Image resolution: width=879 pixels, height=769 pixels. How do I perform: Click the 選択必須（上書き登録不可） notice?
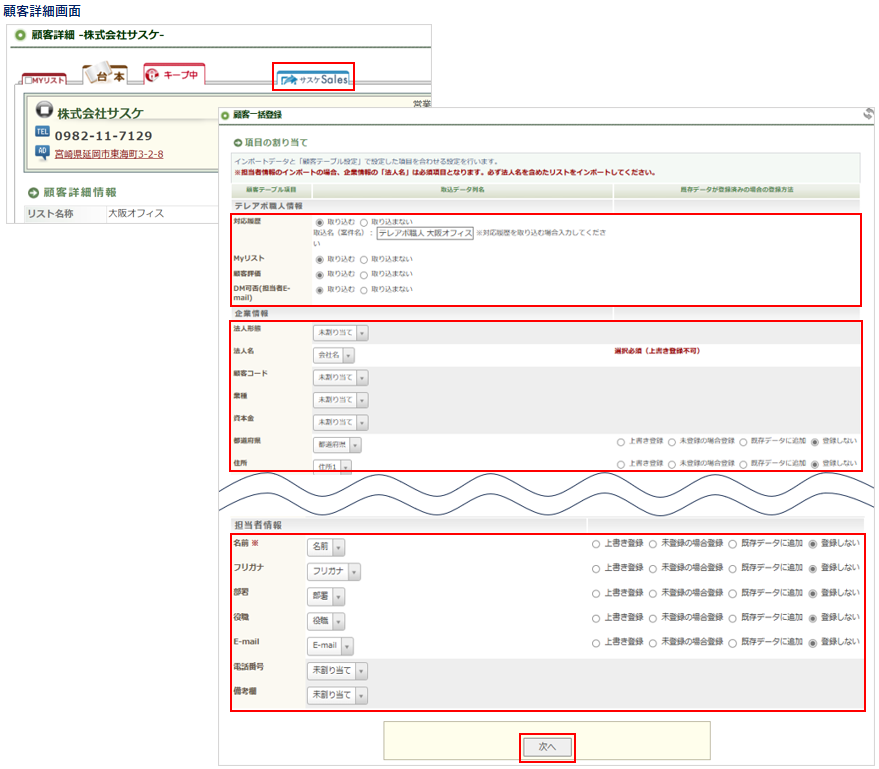[x=657, y=351]
